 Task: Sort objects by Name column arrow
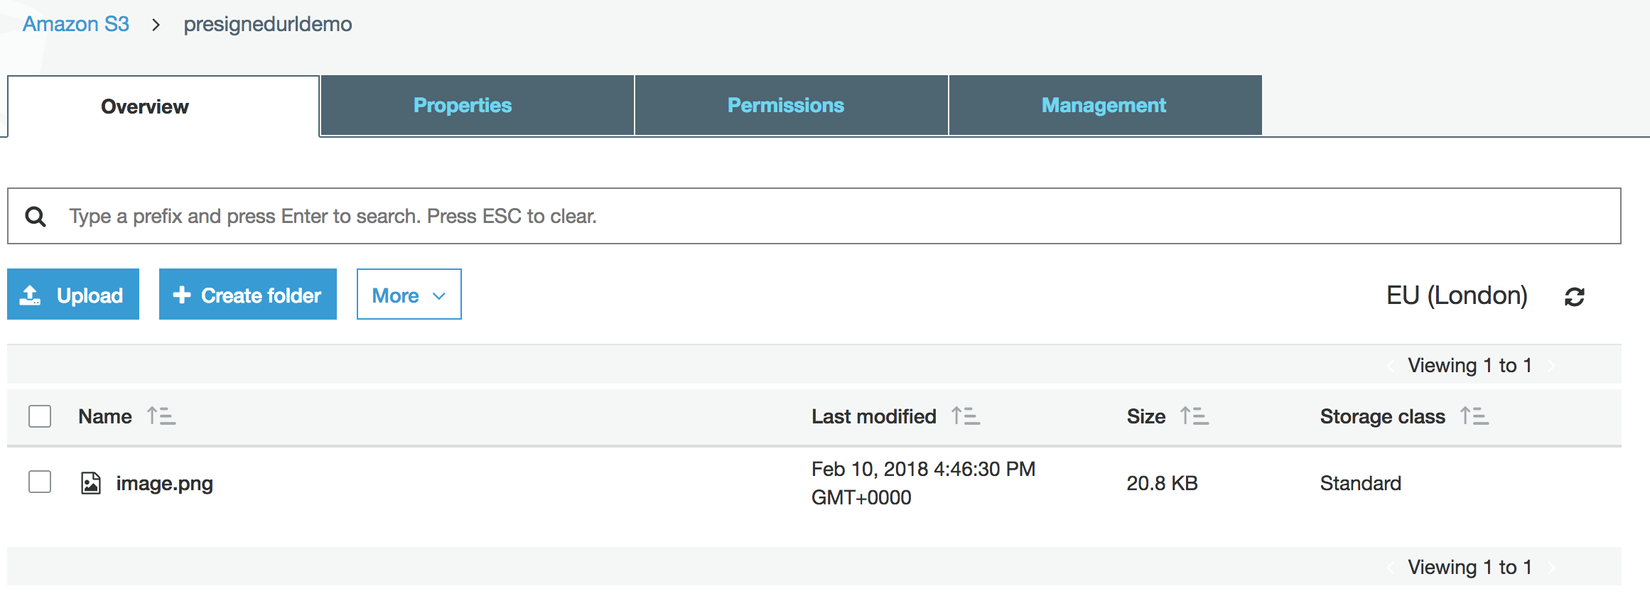160,416
